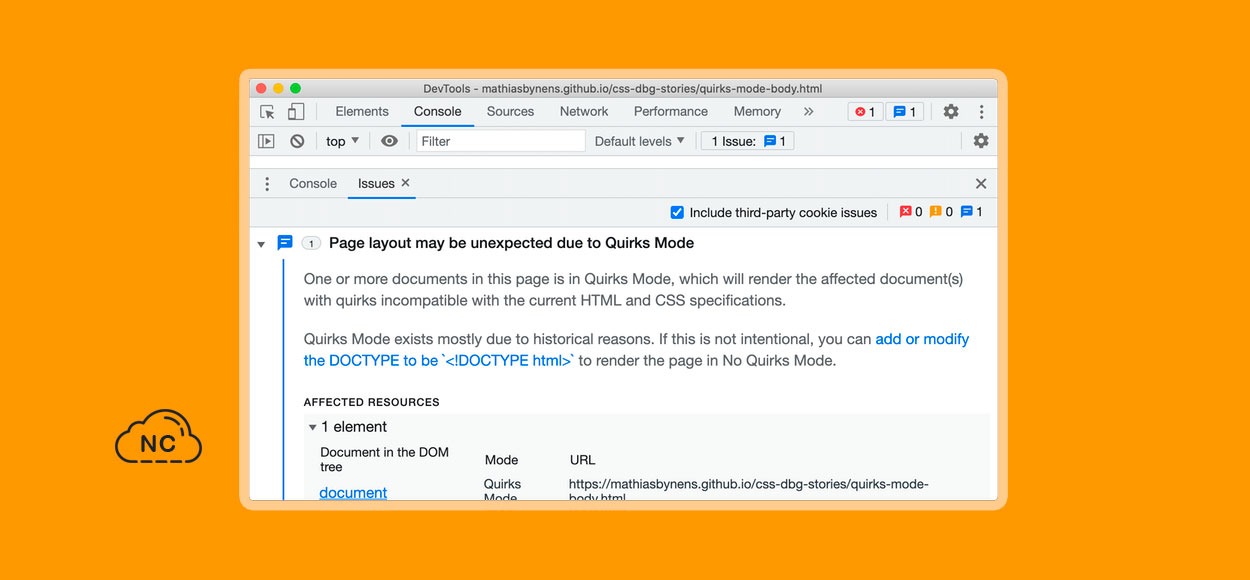Click the mathiasbynens.github.io URL cell
Screen dimensions: 1250x580
click(x=749, y=490)
